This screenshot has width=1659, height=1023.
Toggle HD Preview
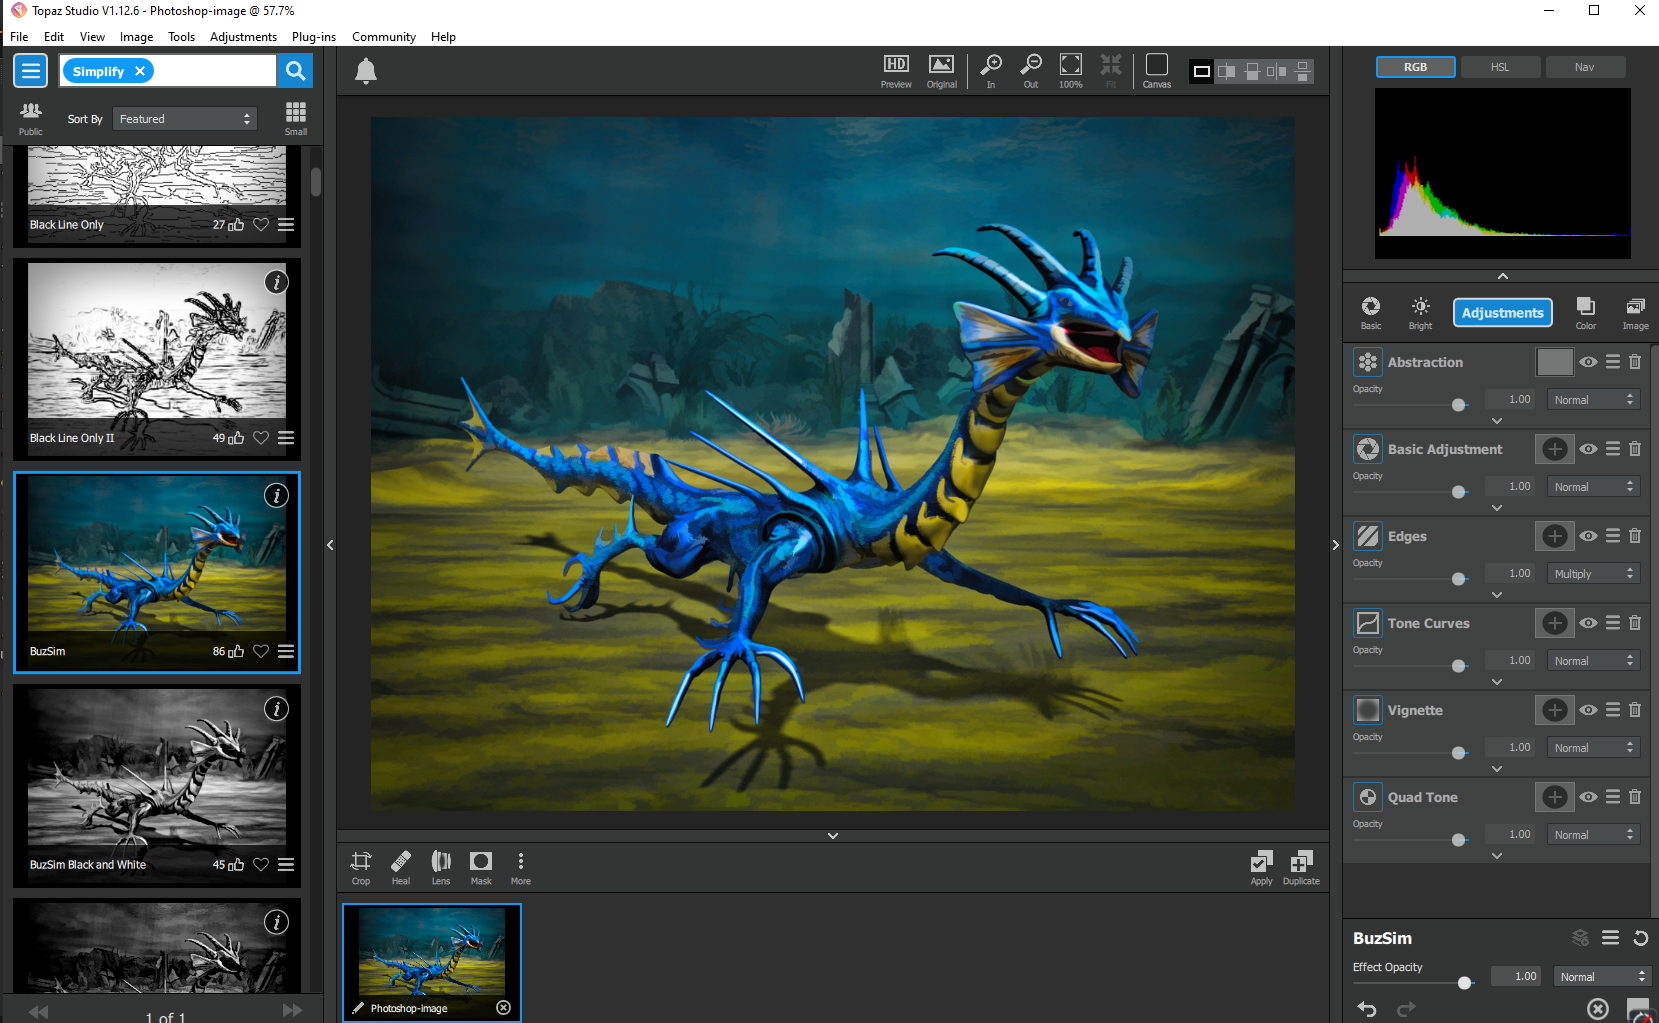[896, 71]
